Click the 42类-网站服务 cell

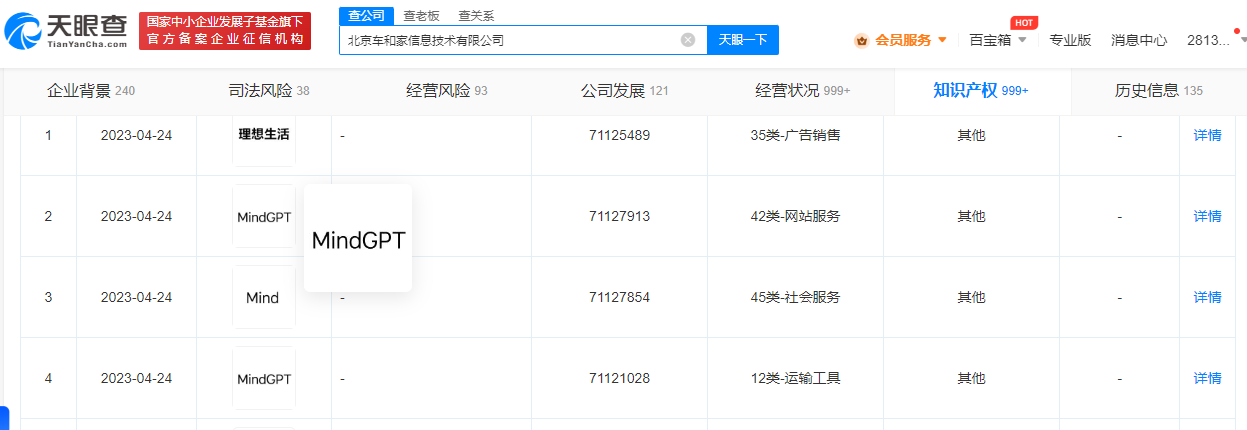(x=795, y=216)
